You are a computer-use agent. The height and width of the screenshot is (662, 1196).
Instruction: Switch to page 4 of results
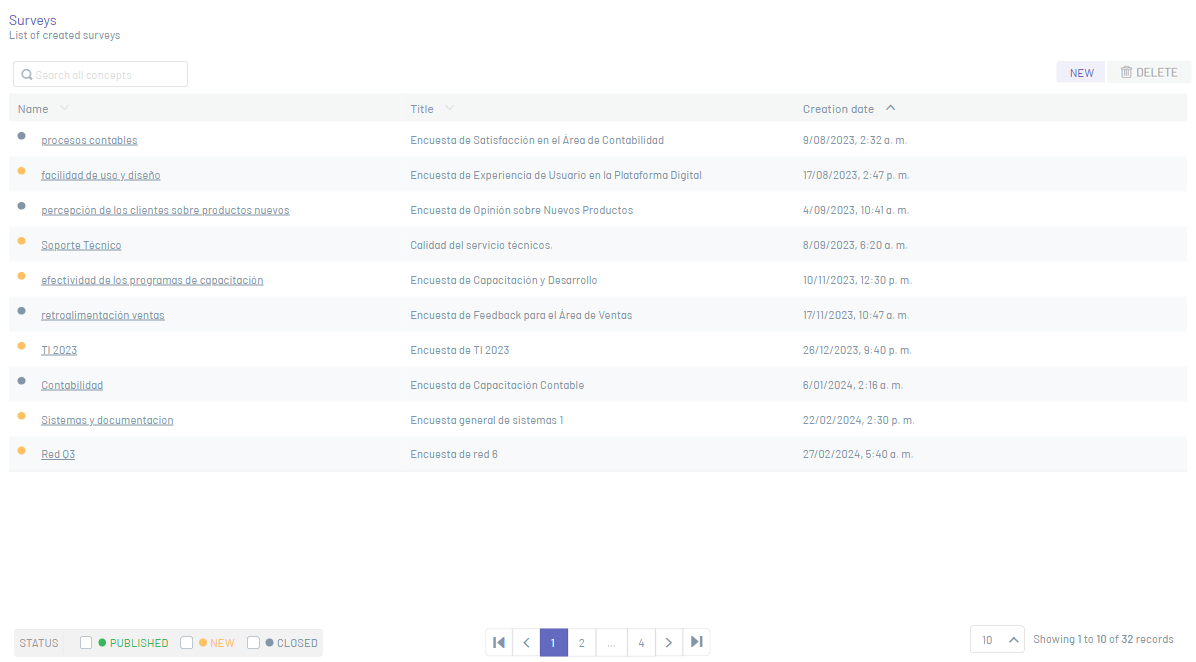click(641, 642)
